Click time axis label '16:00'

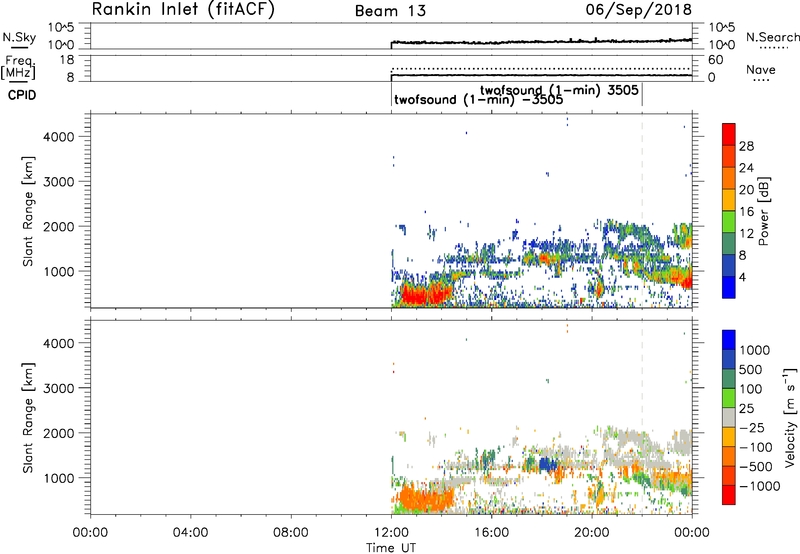point(491,533)
